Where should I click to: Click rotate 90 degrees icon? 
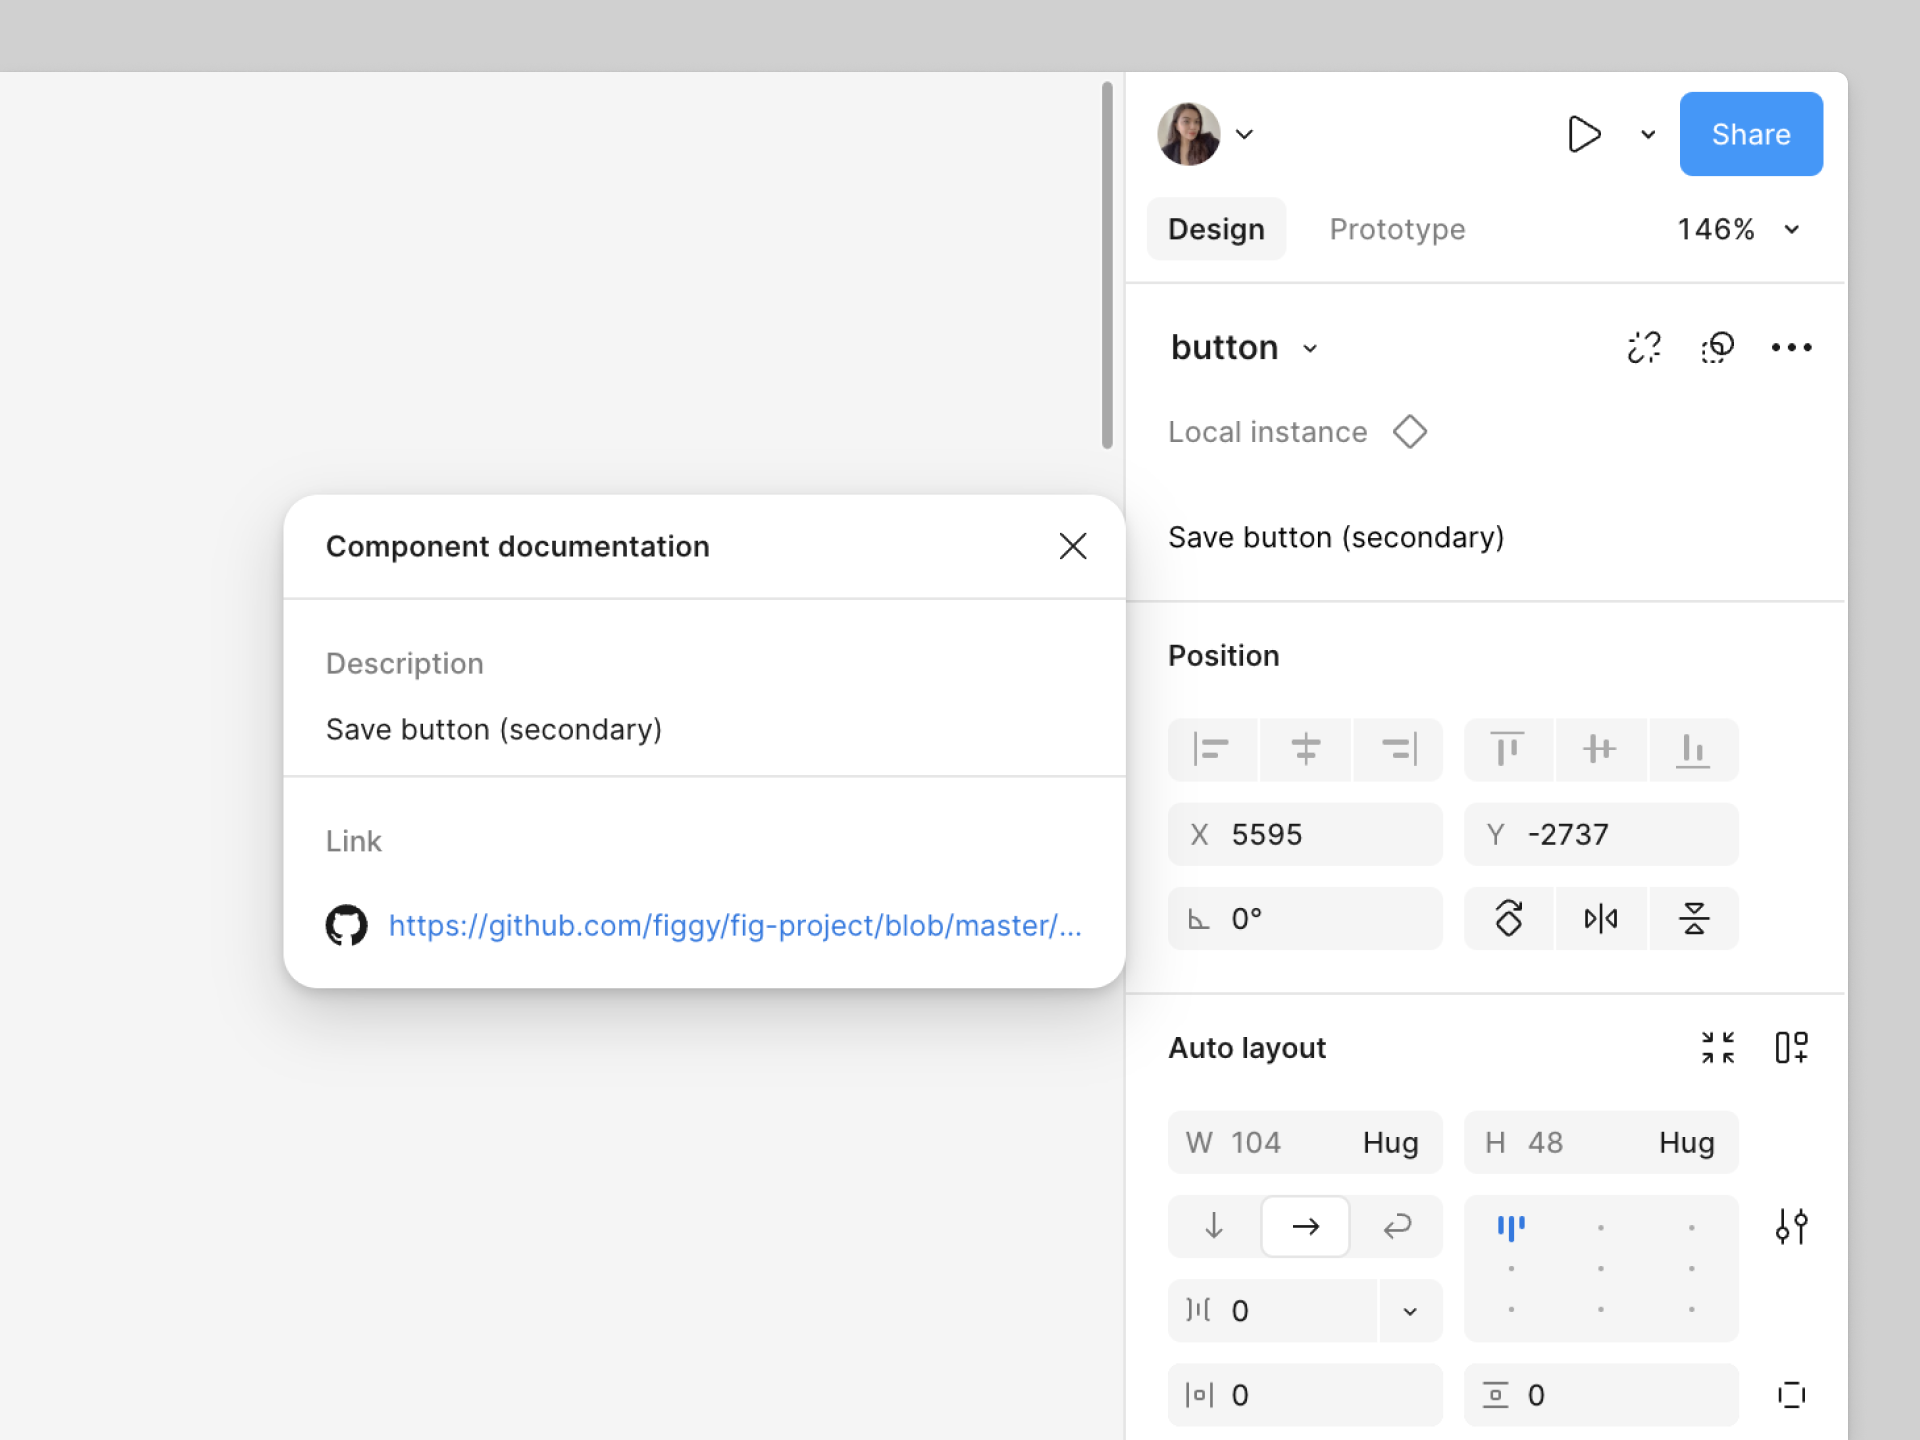click(1508, 918)
